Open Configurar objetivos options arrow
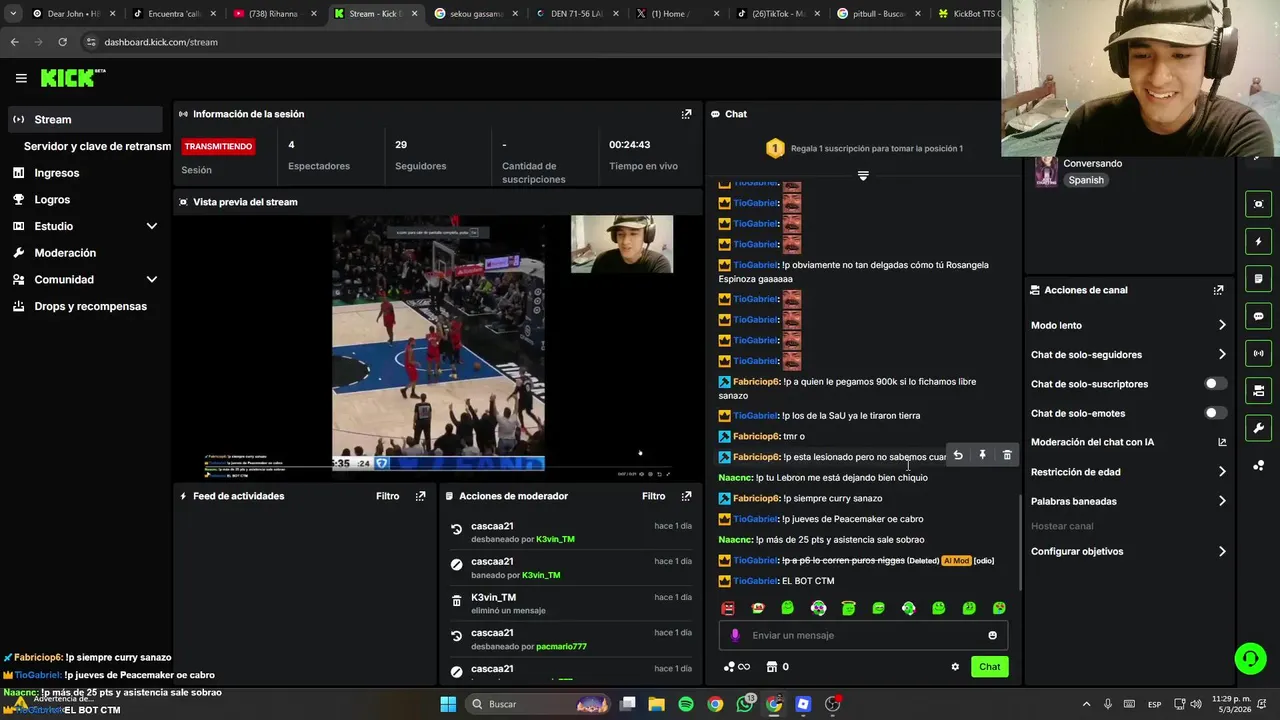Viewport: 1280px width, 720px height. (x=1222, y=551)
